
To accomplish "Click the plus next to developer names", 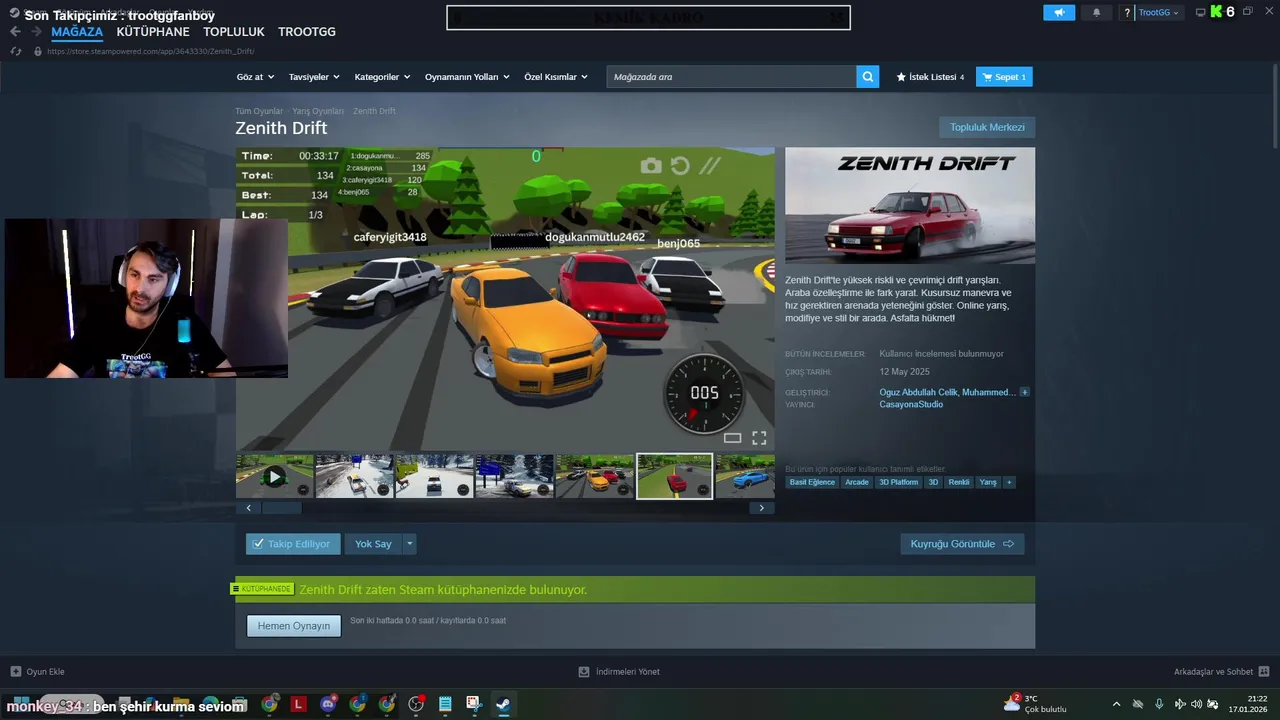I will 1024,392.
